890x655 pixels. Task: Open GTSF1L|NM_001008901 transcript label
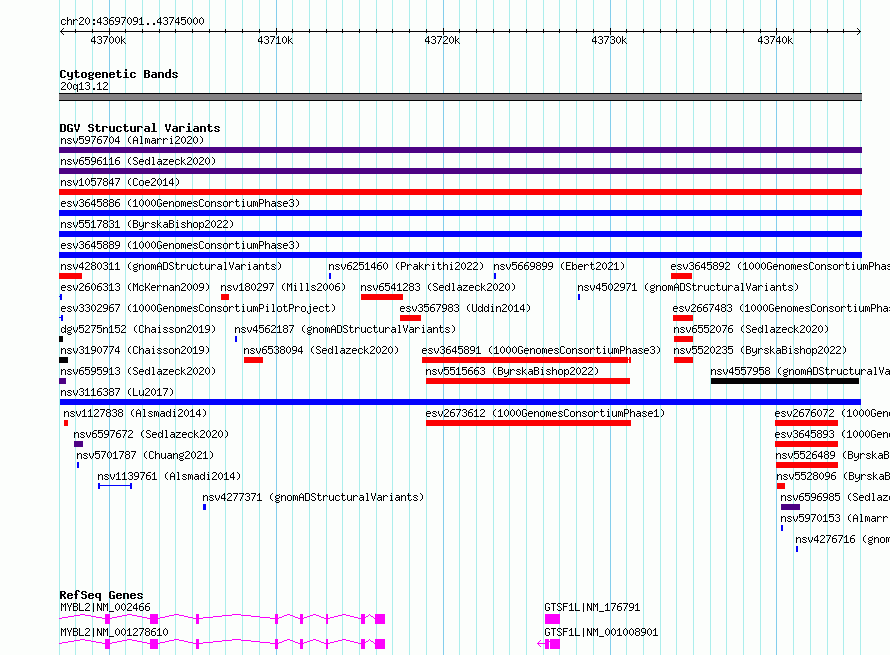(601, 632)
